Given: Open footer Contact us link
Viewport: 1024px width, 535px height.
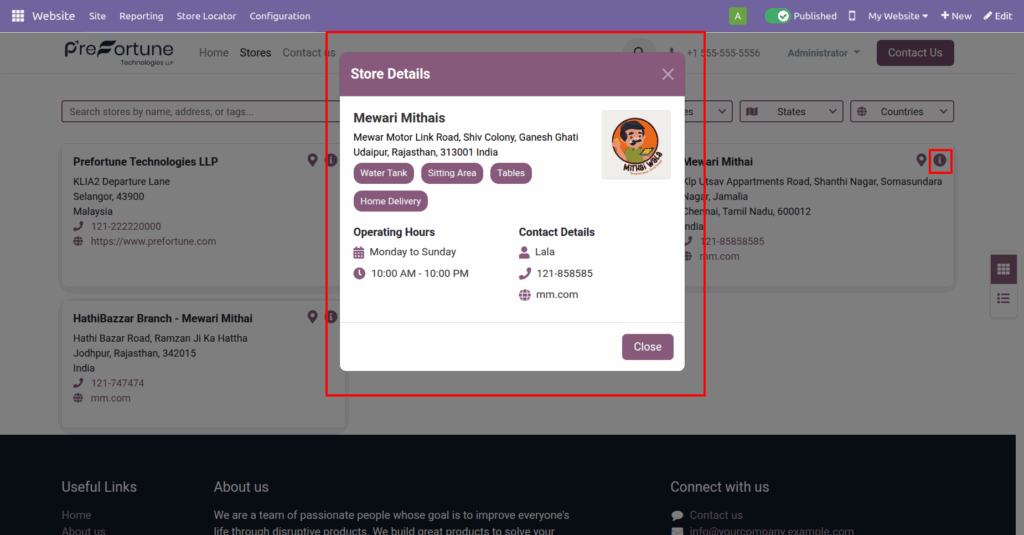Looking at the screenshot, I should pos(716,515).
